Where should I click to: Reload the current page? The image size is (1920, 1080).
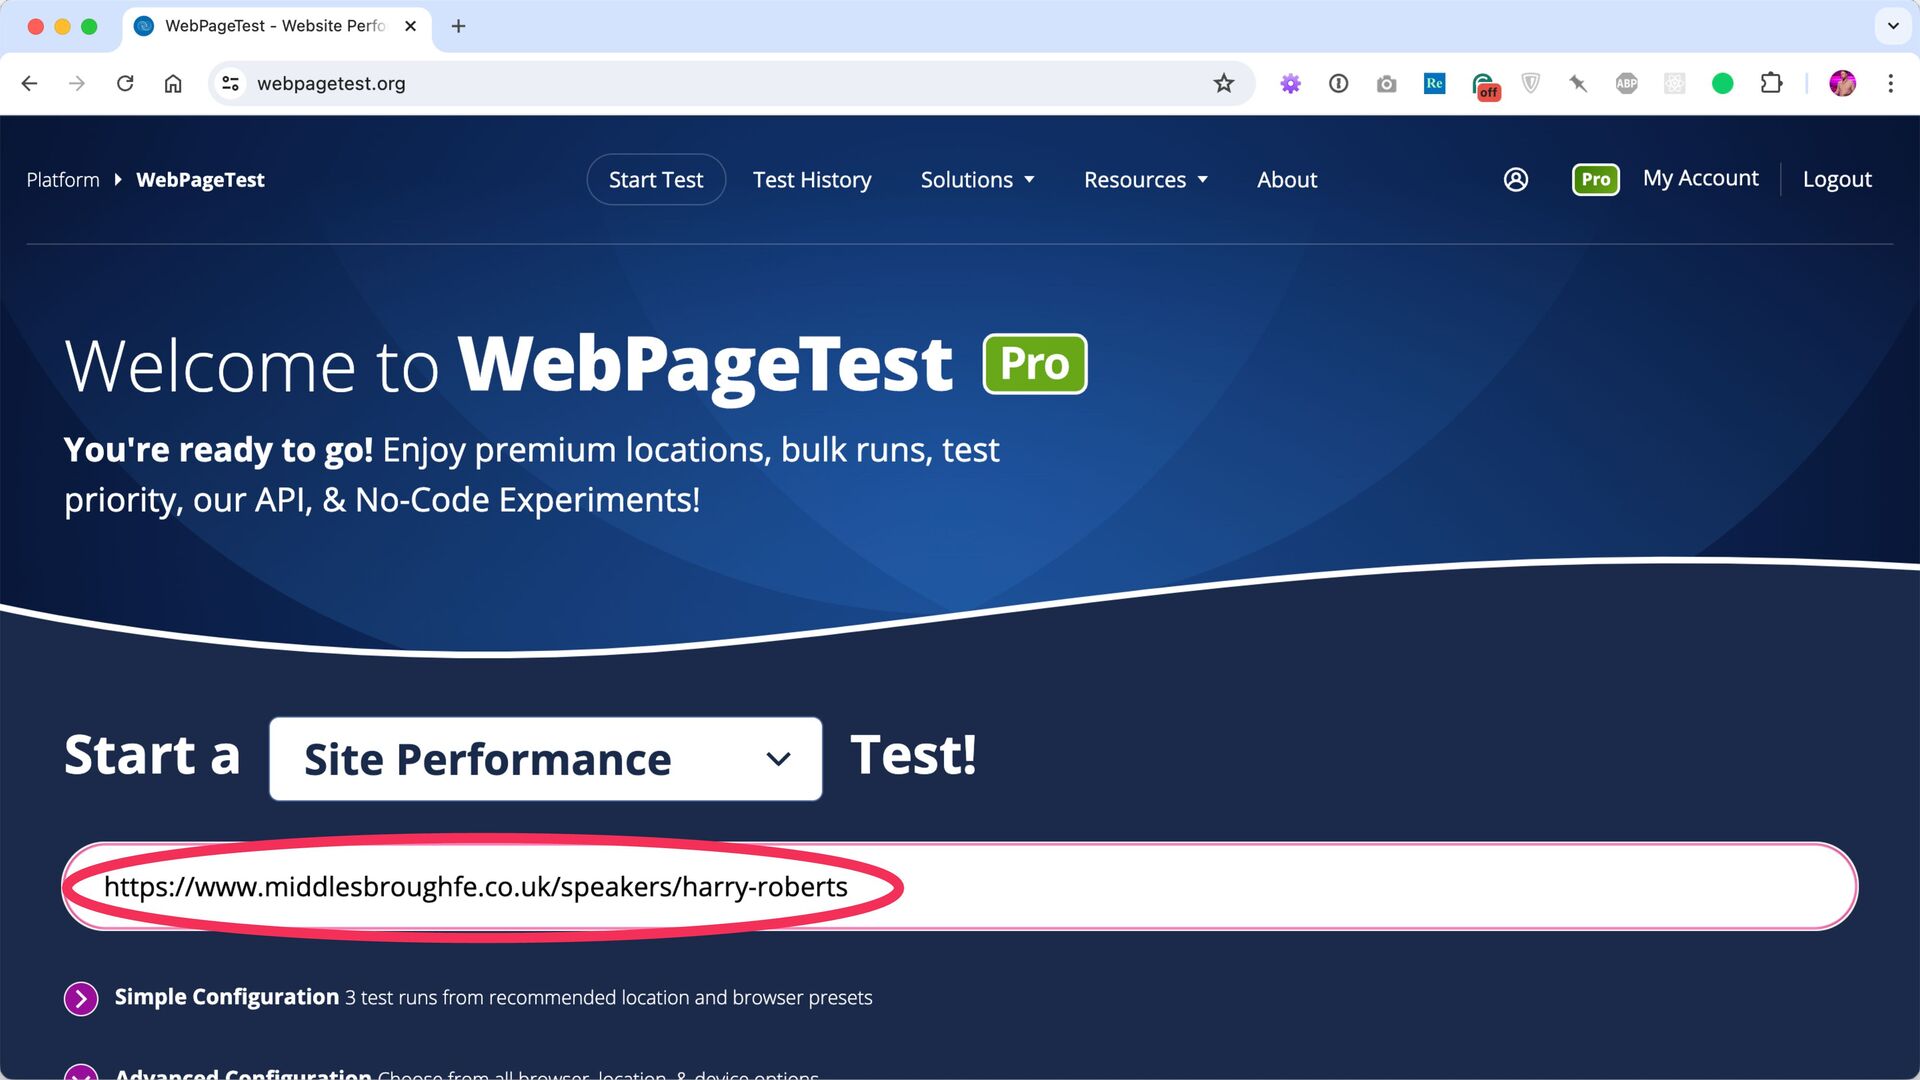(125, 83)
